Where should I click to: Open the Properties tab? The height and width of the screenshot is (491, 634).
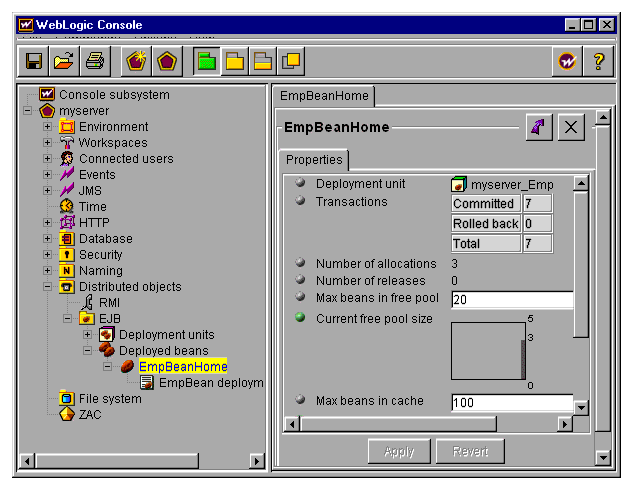click(x=314, y=160)
